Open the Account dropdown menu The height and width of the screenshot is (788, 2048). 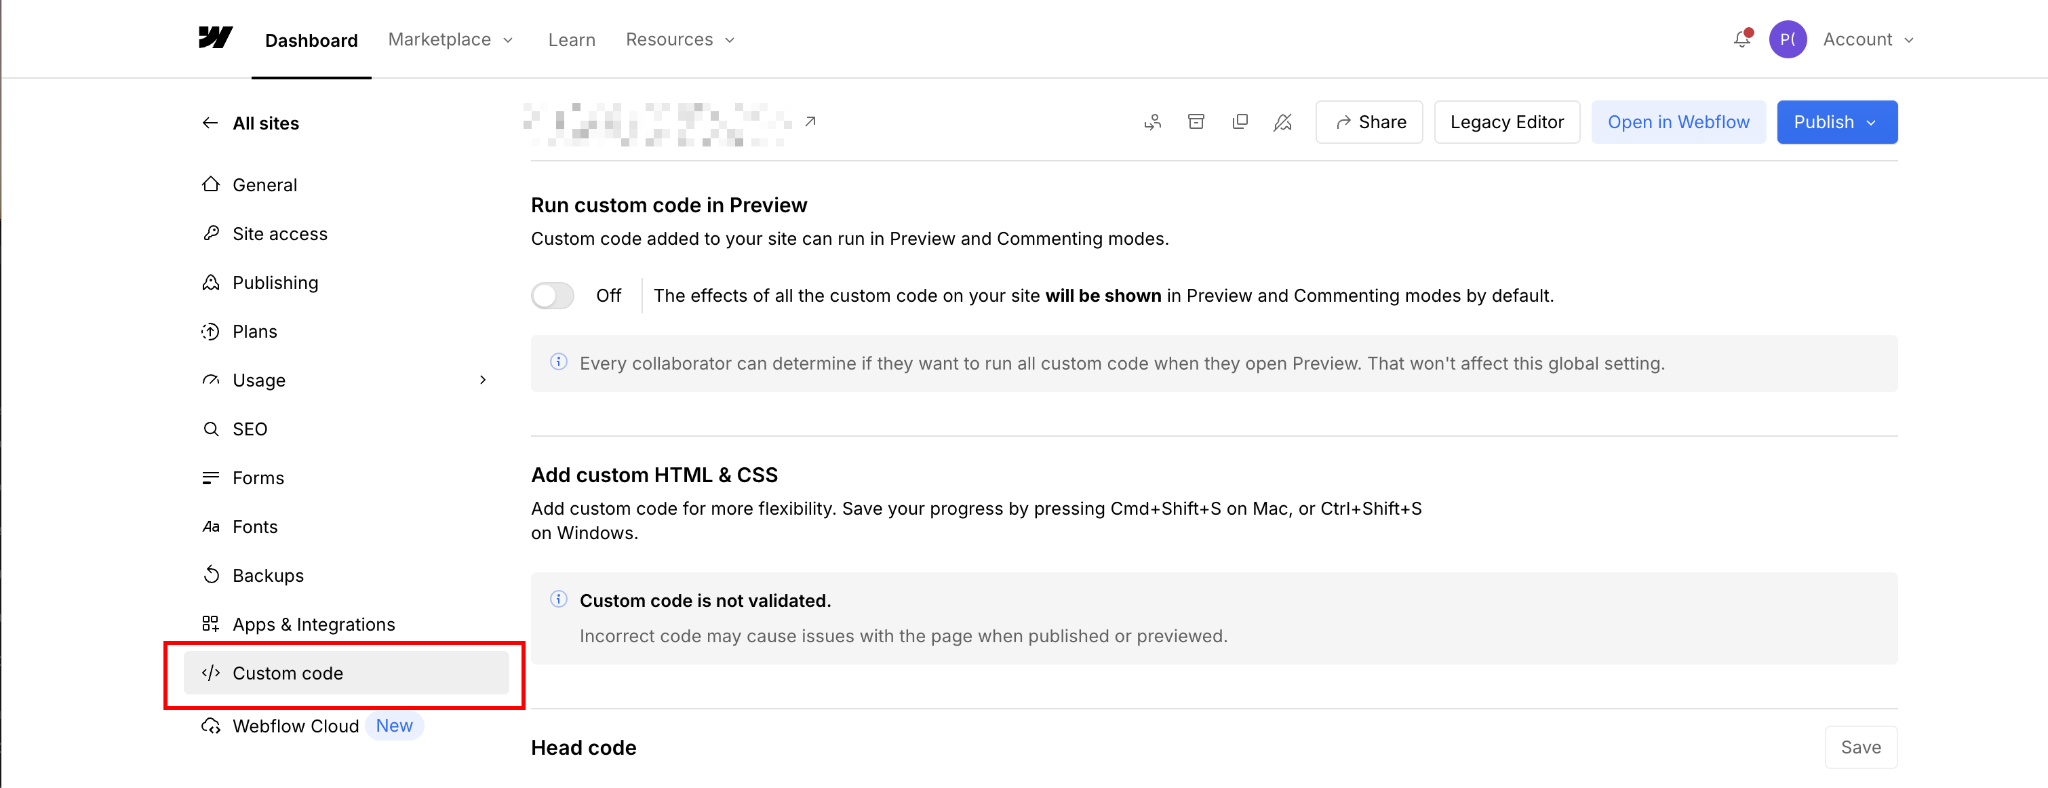(1868, 39)
